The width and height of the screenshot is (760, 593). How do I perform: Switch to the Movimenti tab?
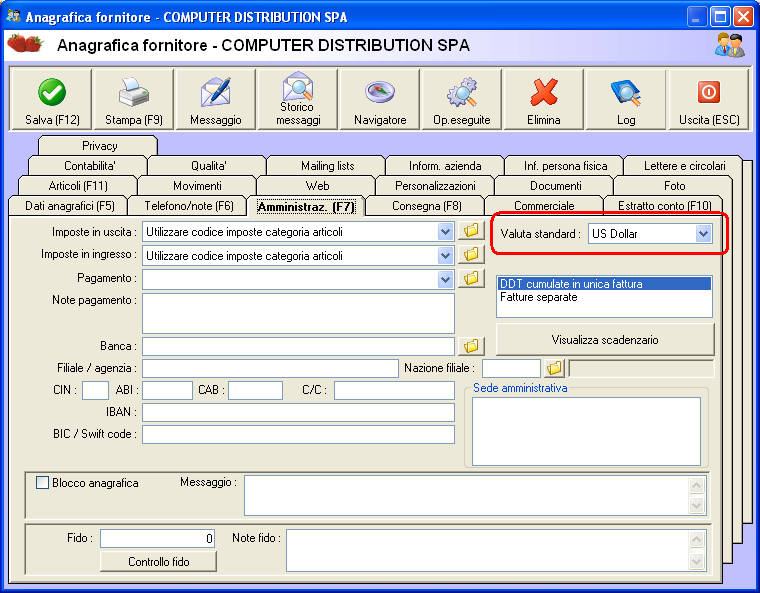(x=197, y=186)
